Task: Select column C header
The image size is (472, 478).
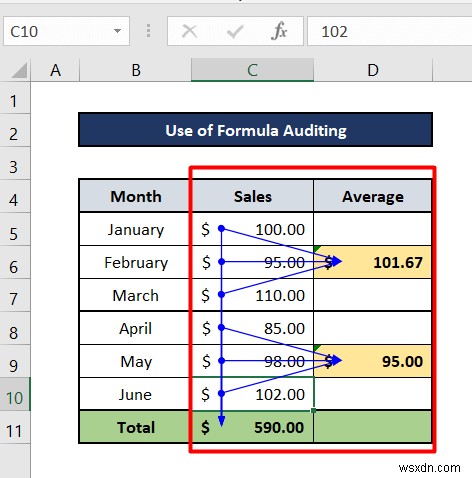Action: click(x=252, y=70)
